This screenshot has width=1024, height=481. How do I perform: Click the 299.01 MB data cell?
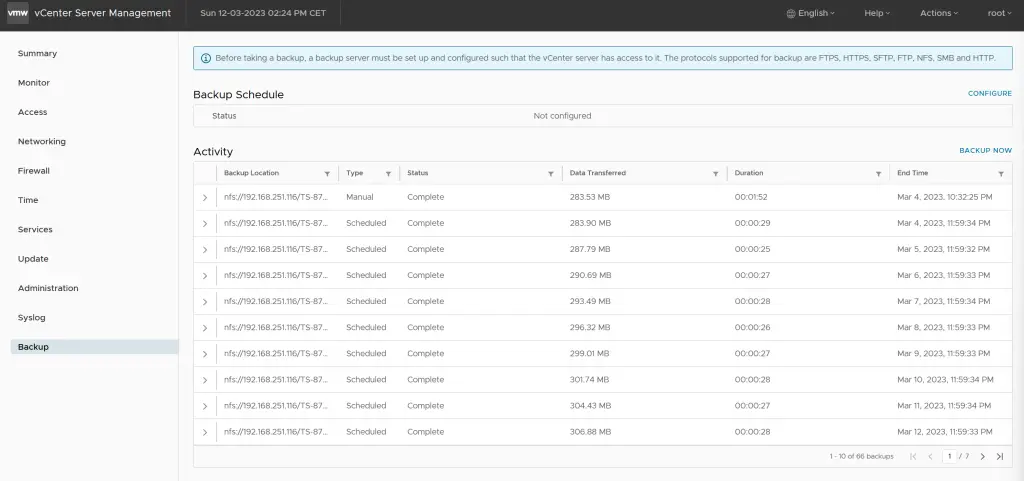coord(589,354)
